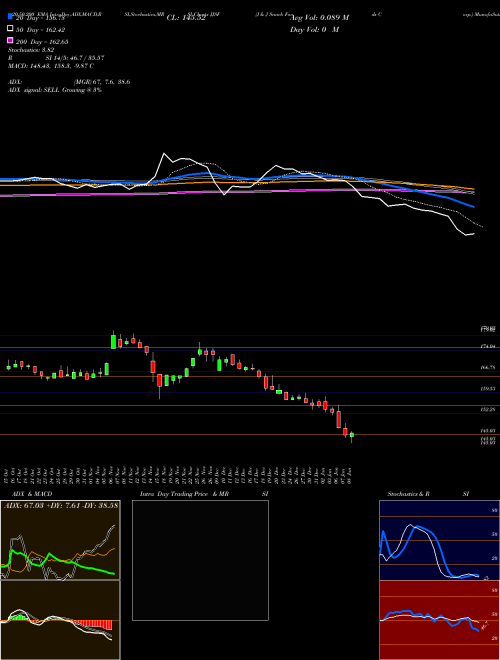Image resolution: width=500 pixels, height=660 pixels.
Task: Click the 'Stochastics & R' panel title
Action: click(x=408, y=494)
